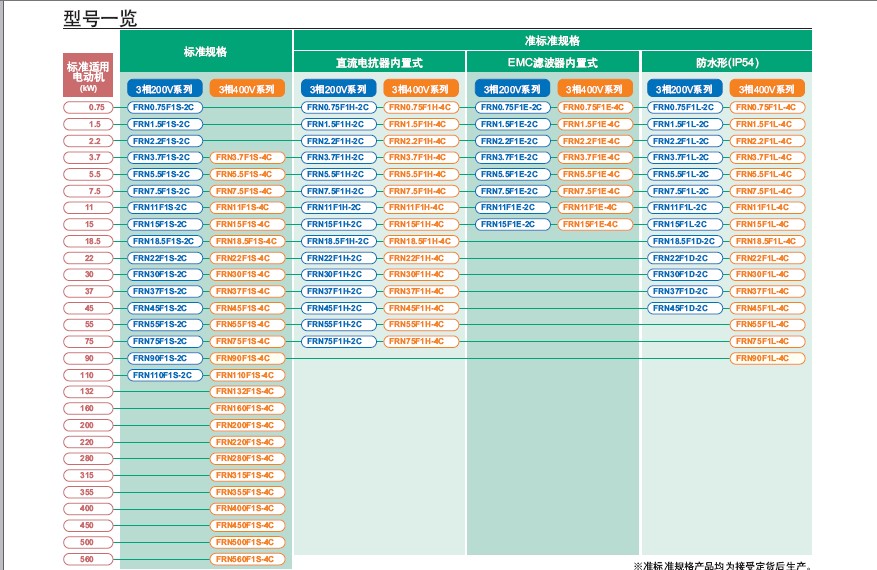Select model FRN2.2F1S-2C
The height and width of the screenshot is (570, 877).
[x=165, y=141]
